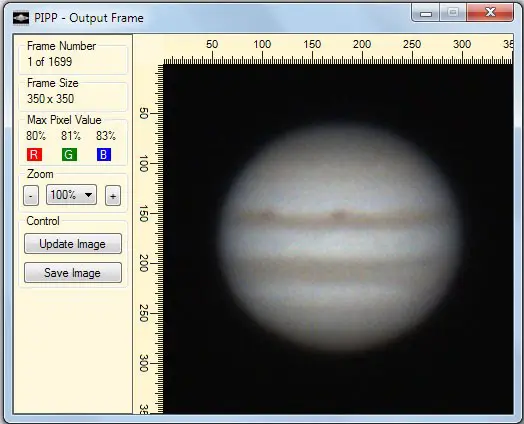Toggle the green G channel swatch
Image resolution: width=524 pixels, height=424 pixels.
(x=69, y=155)
